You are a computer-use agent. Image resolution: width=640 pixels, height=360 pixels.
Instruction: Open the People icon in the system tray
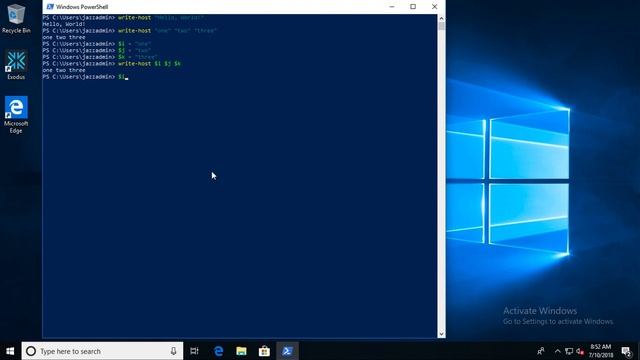point(541,351)
